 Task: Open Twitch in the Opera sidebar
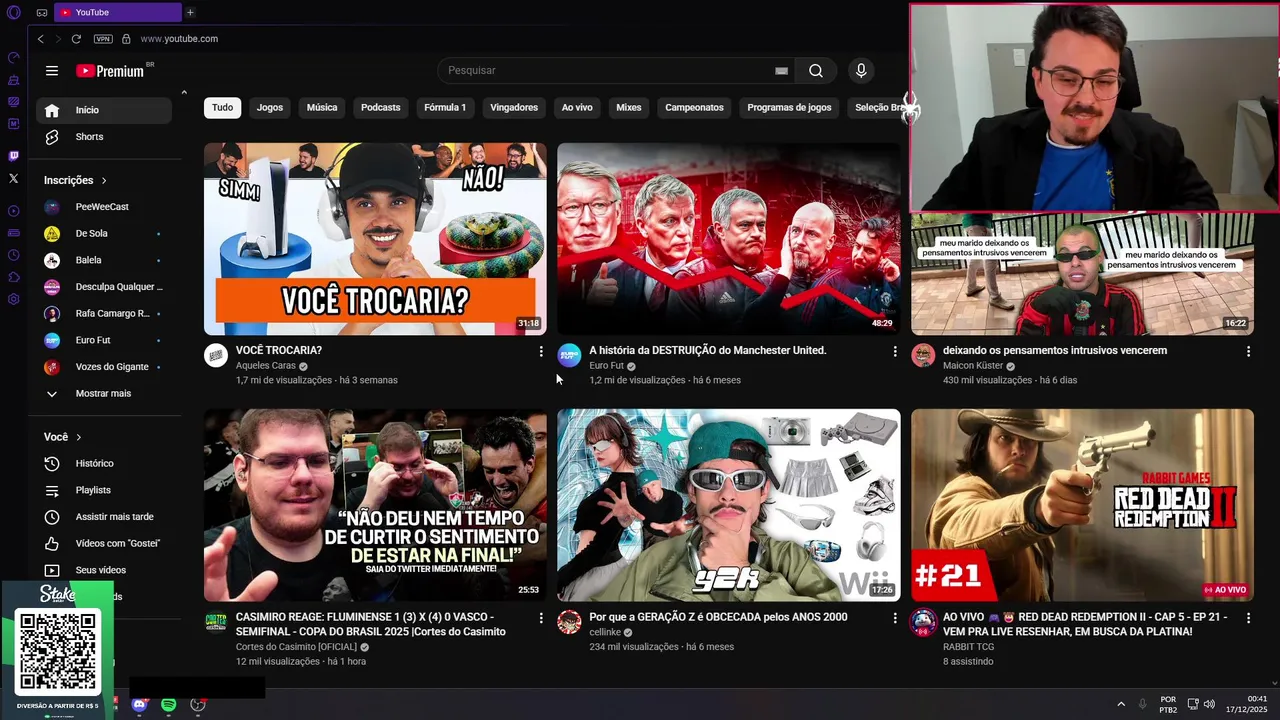pos(13,156)
